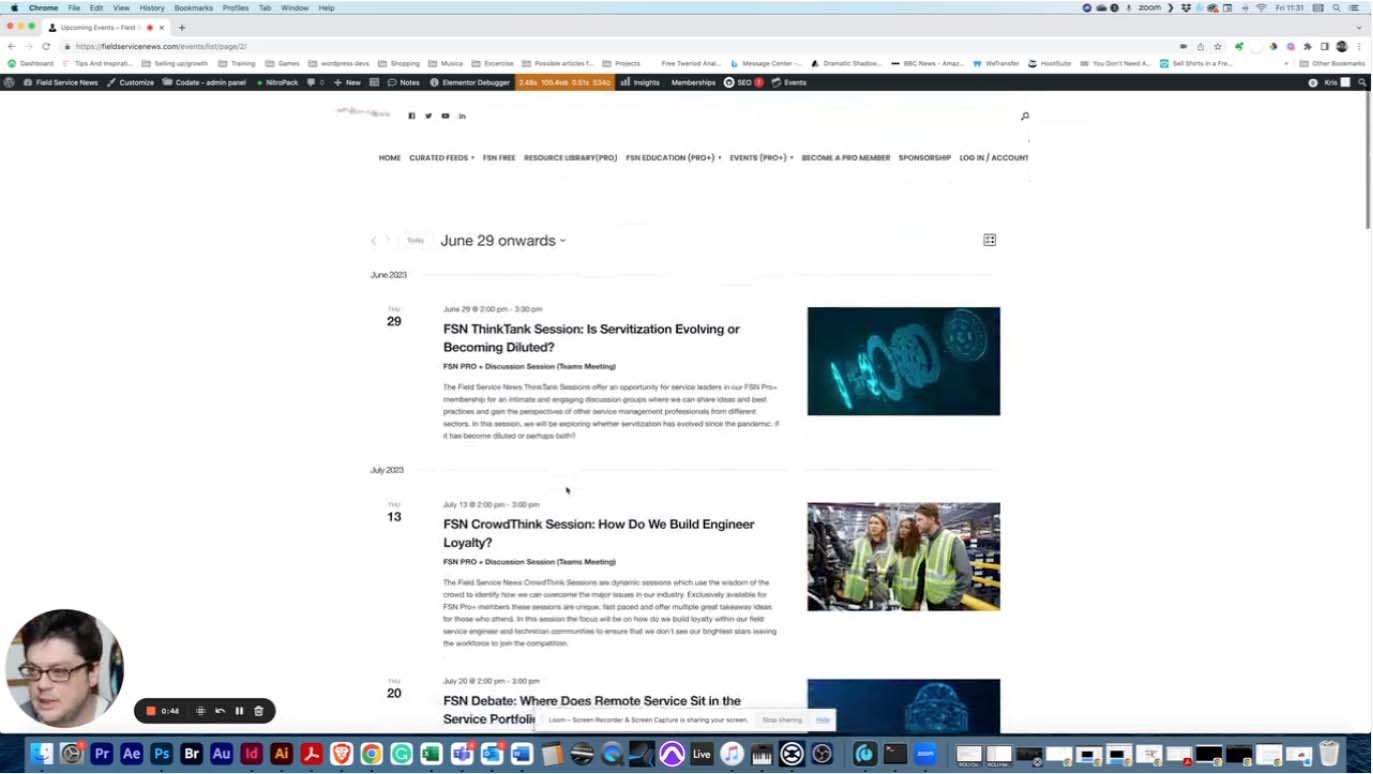The height and width of the screenshot is (774, 1373).
Task: Click the site search magnifier icon
Action: (1024, 116)
